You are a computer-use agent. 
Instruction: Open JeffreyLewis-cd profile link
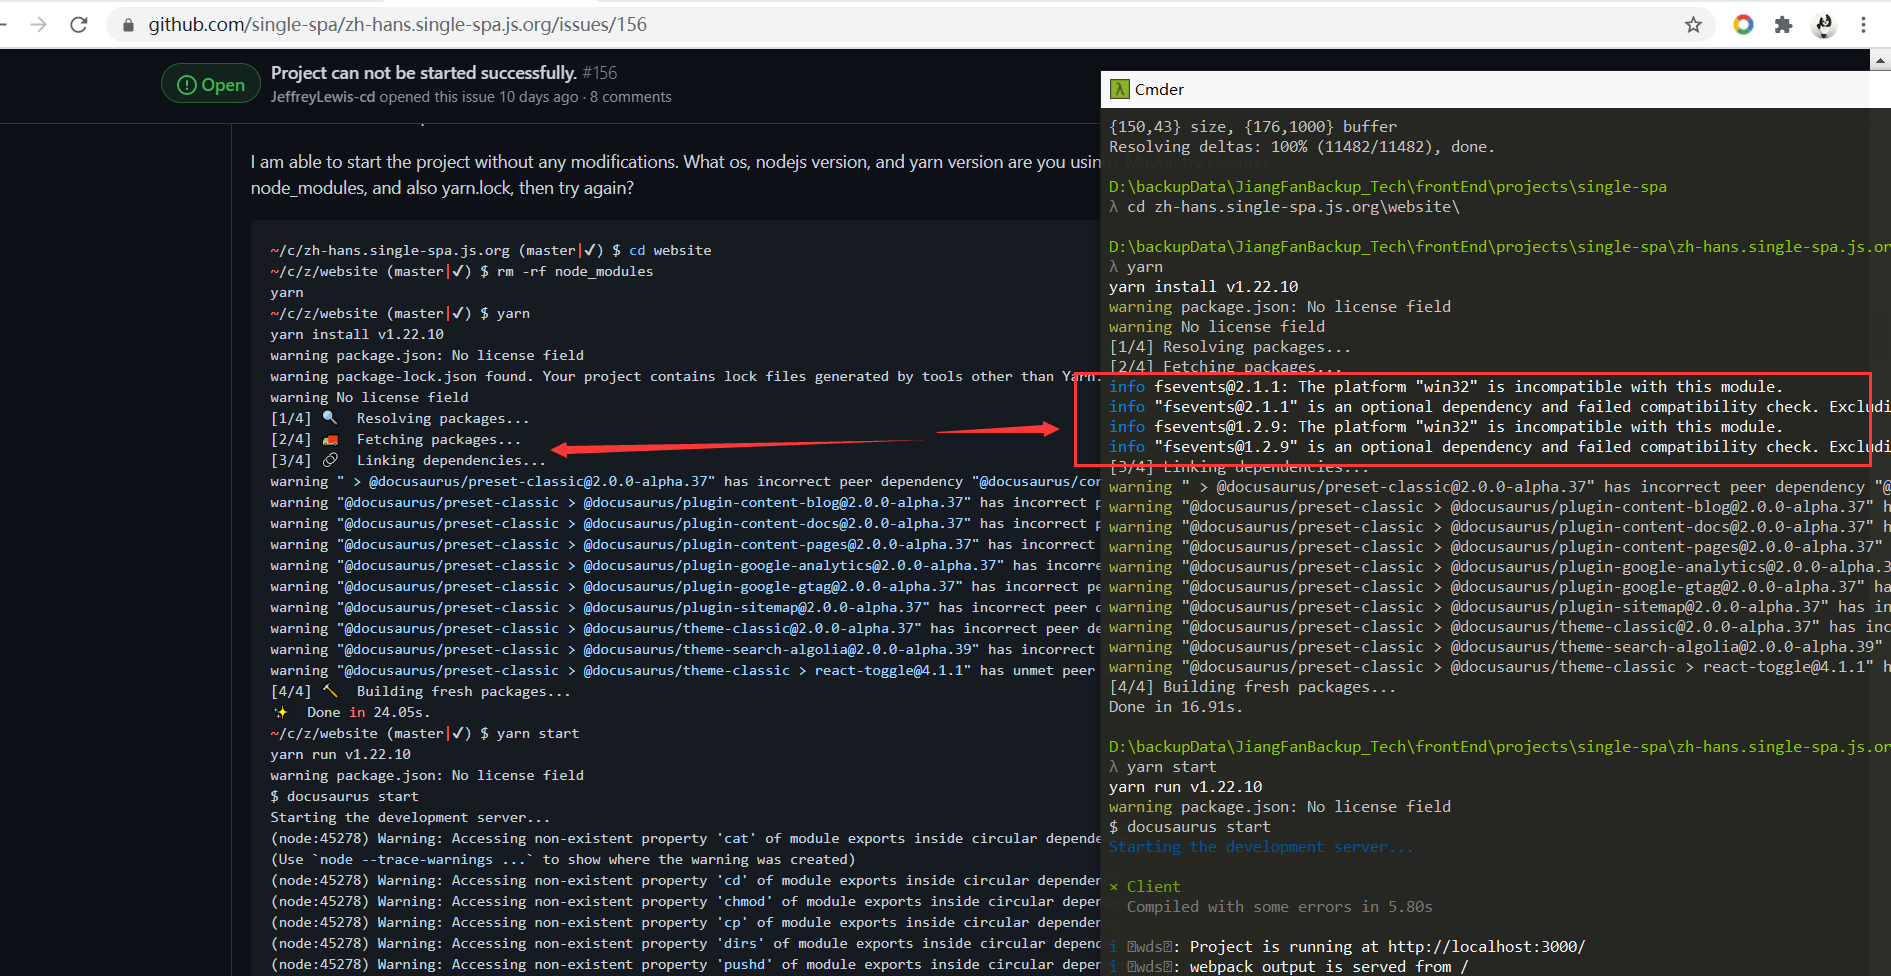(x=322, y=97)
